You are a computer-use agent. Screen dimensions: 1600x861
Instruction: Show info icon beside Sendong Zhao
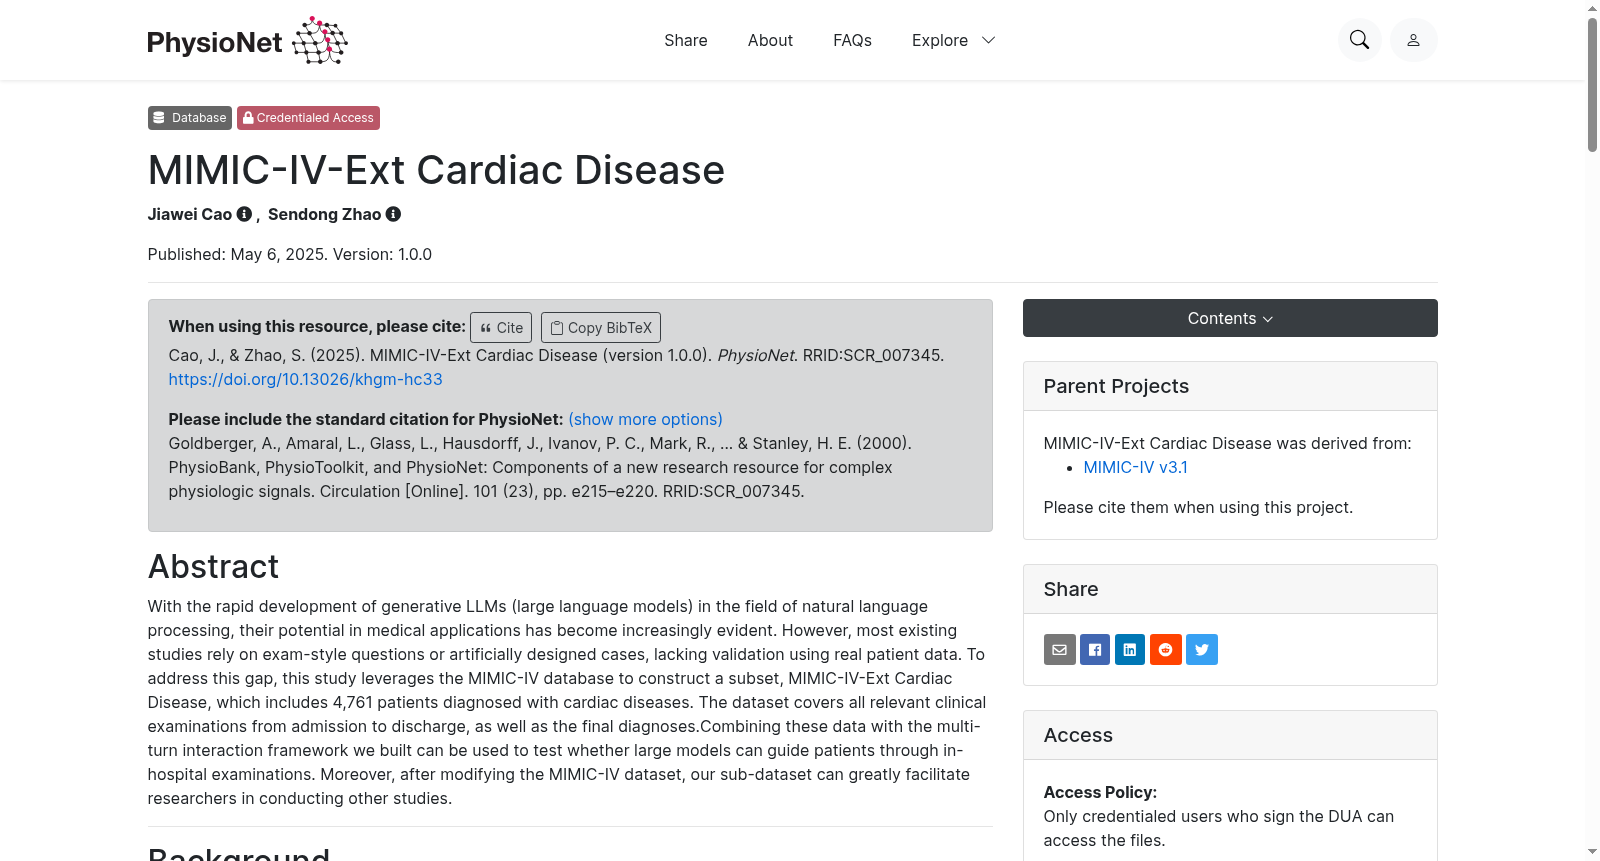(393, 214)
